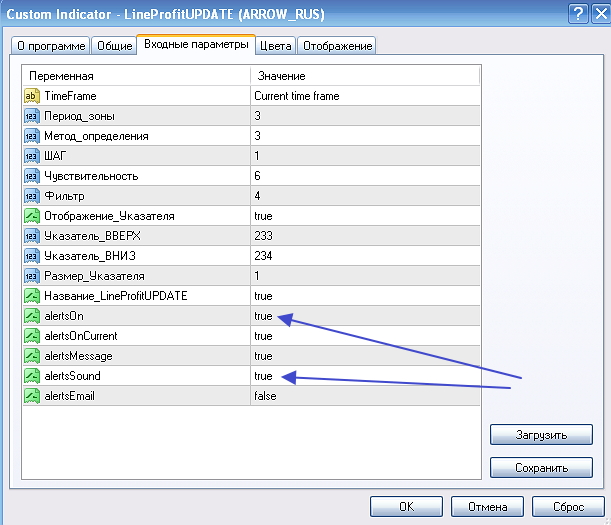The image size is (611, 525).
Task: Click the Загрузить button
Action: [x=541, y=435]
